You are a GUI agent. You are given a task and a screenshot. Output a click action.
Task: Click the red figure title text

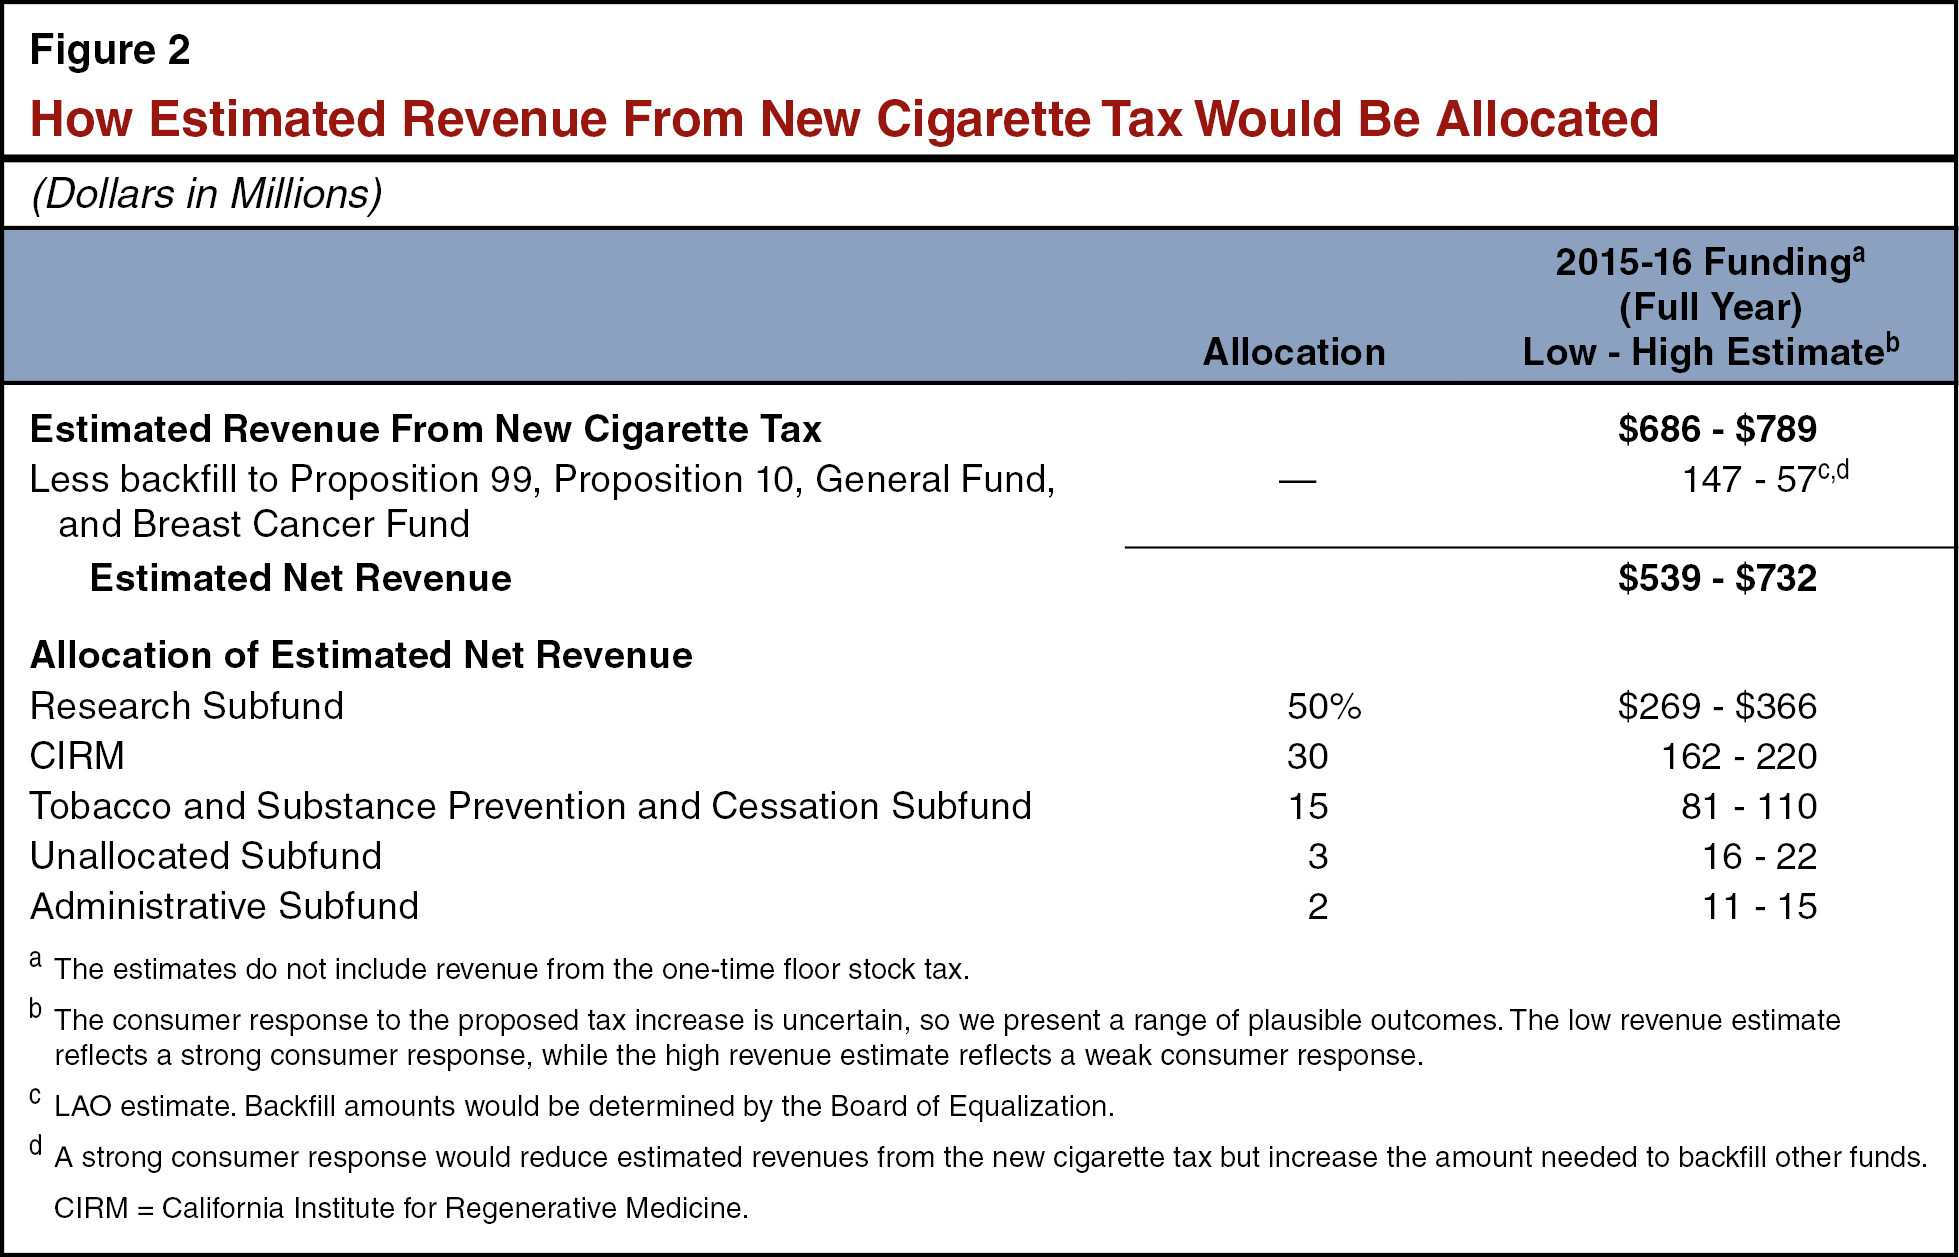point(844,119)
